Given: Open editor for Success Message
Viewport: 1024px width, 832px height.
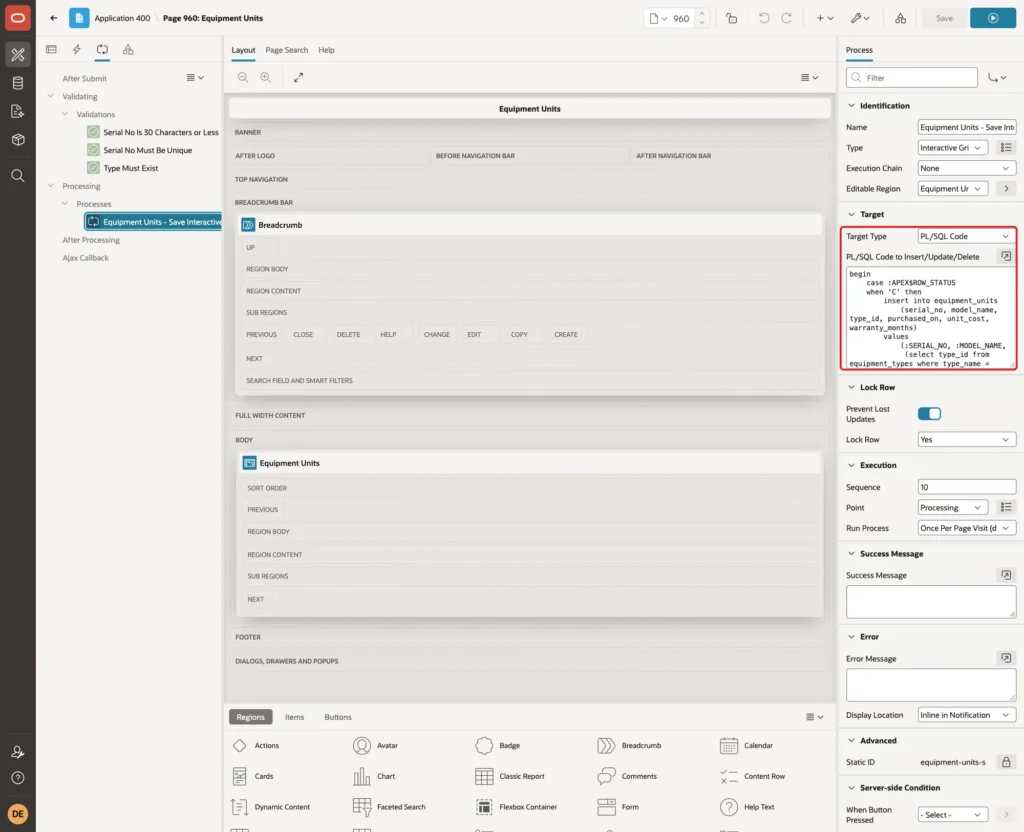Looking at the screenshot, I should (1006, 575).
